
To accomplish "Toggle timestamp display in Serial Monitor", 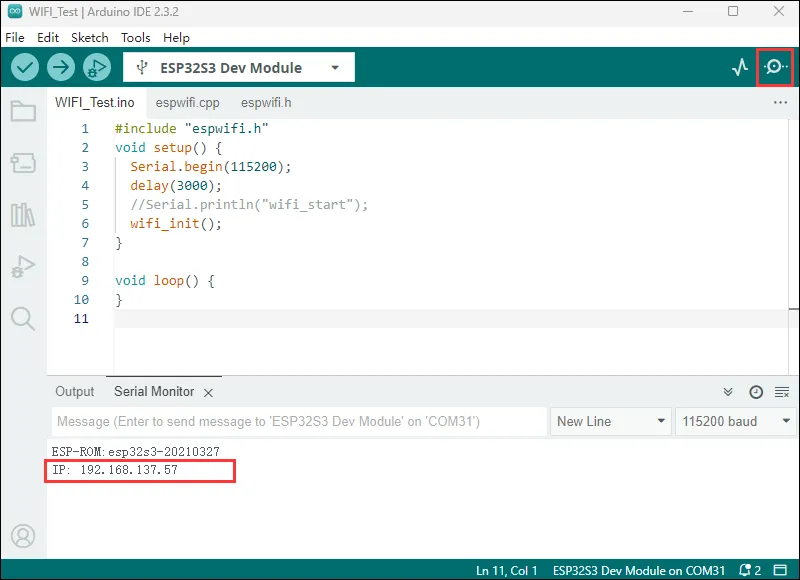I will (x=756, y=392).
